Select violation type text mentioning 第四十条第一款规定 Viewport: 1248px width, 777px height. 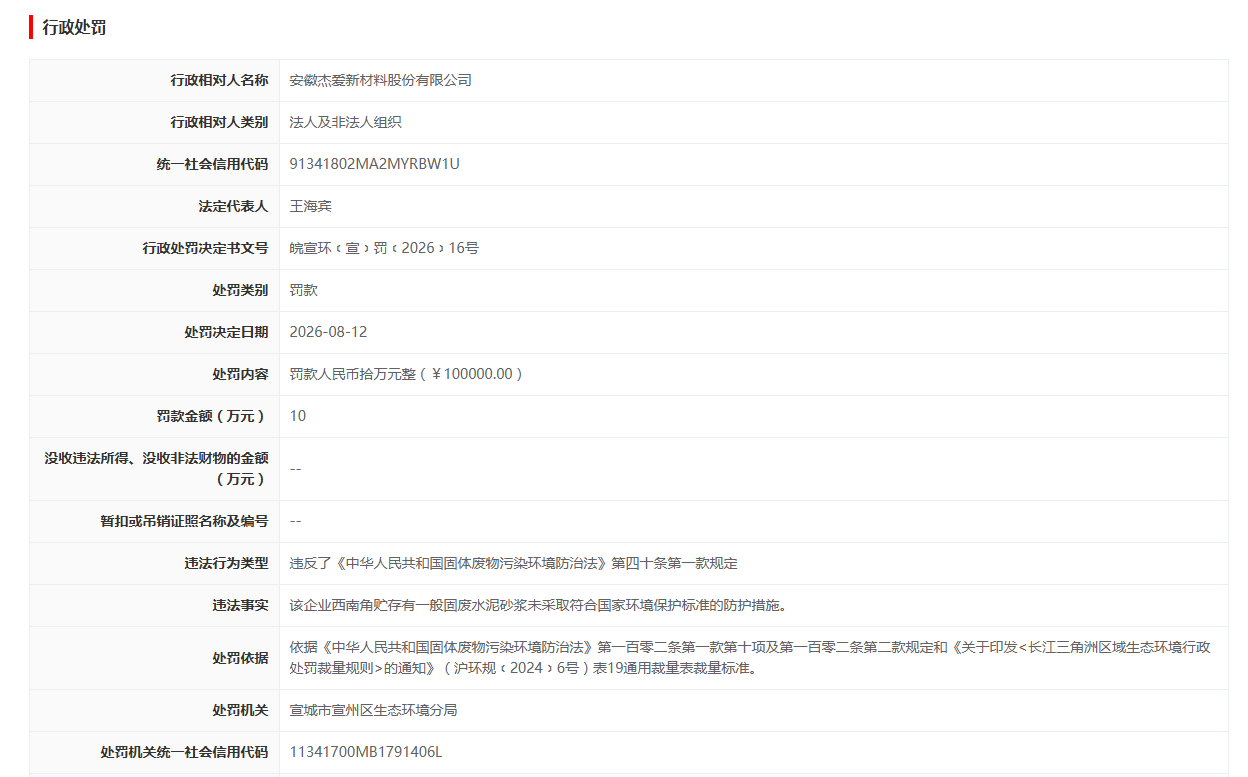[513, 563]
